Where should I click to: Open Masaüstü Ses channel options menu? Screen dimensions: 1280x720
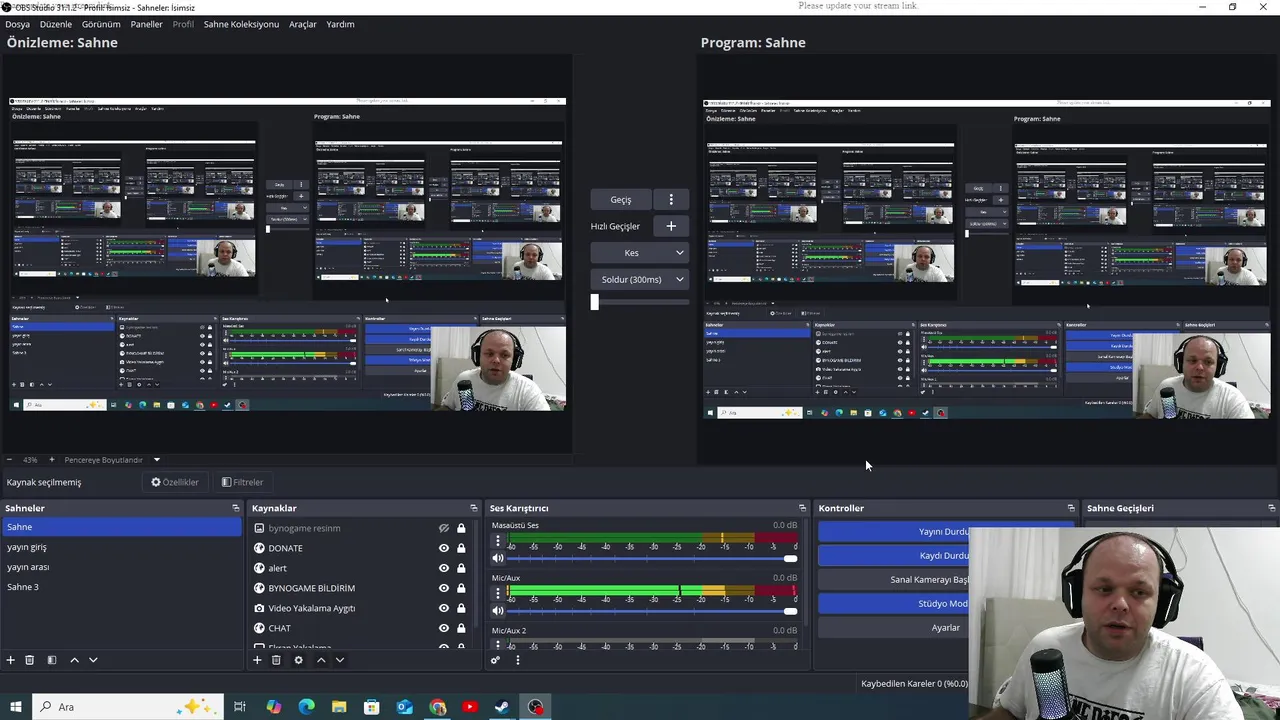tap(498, 541)
